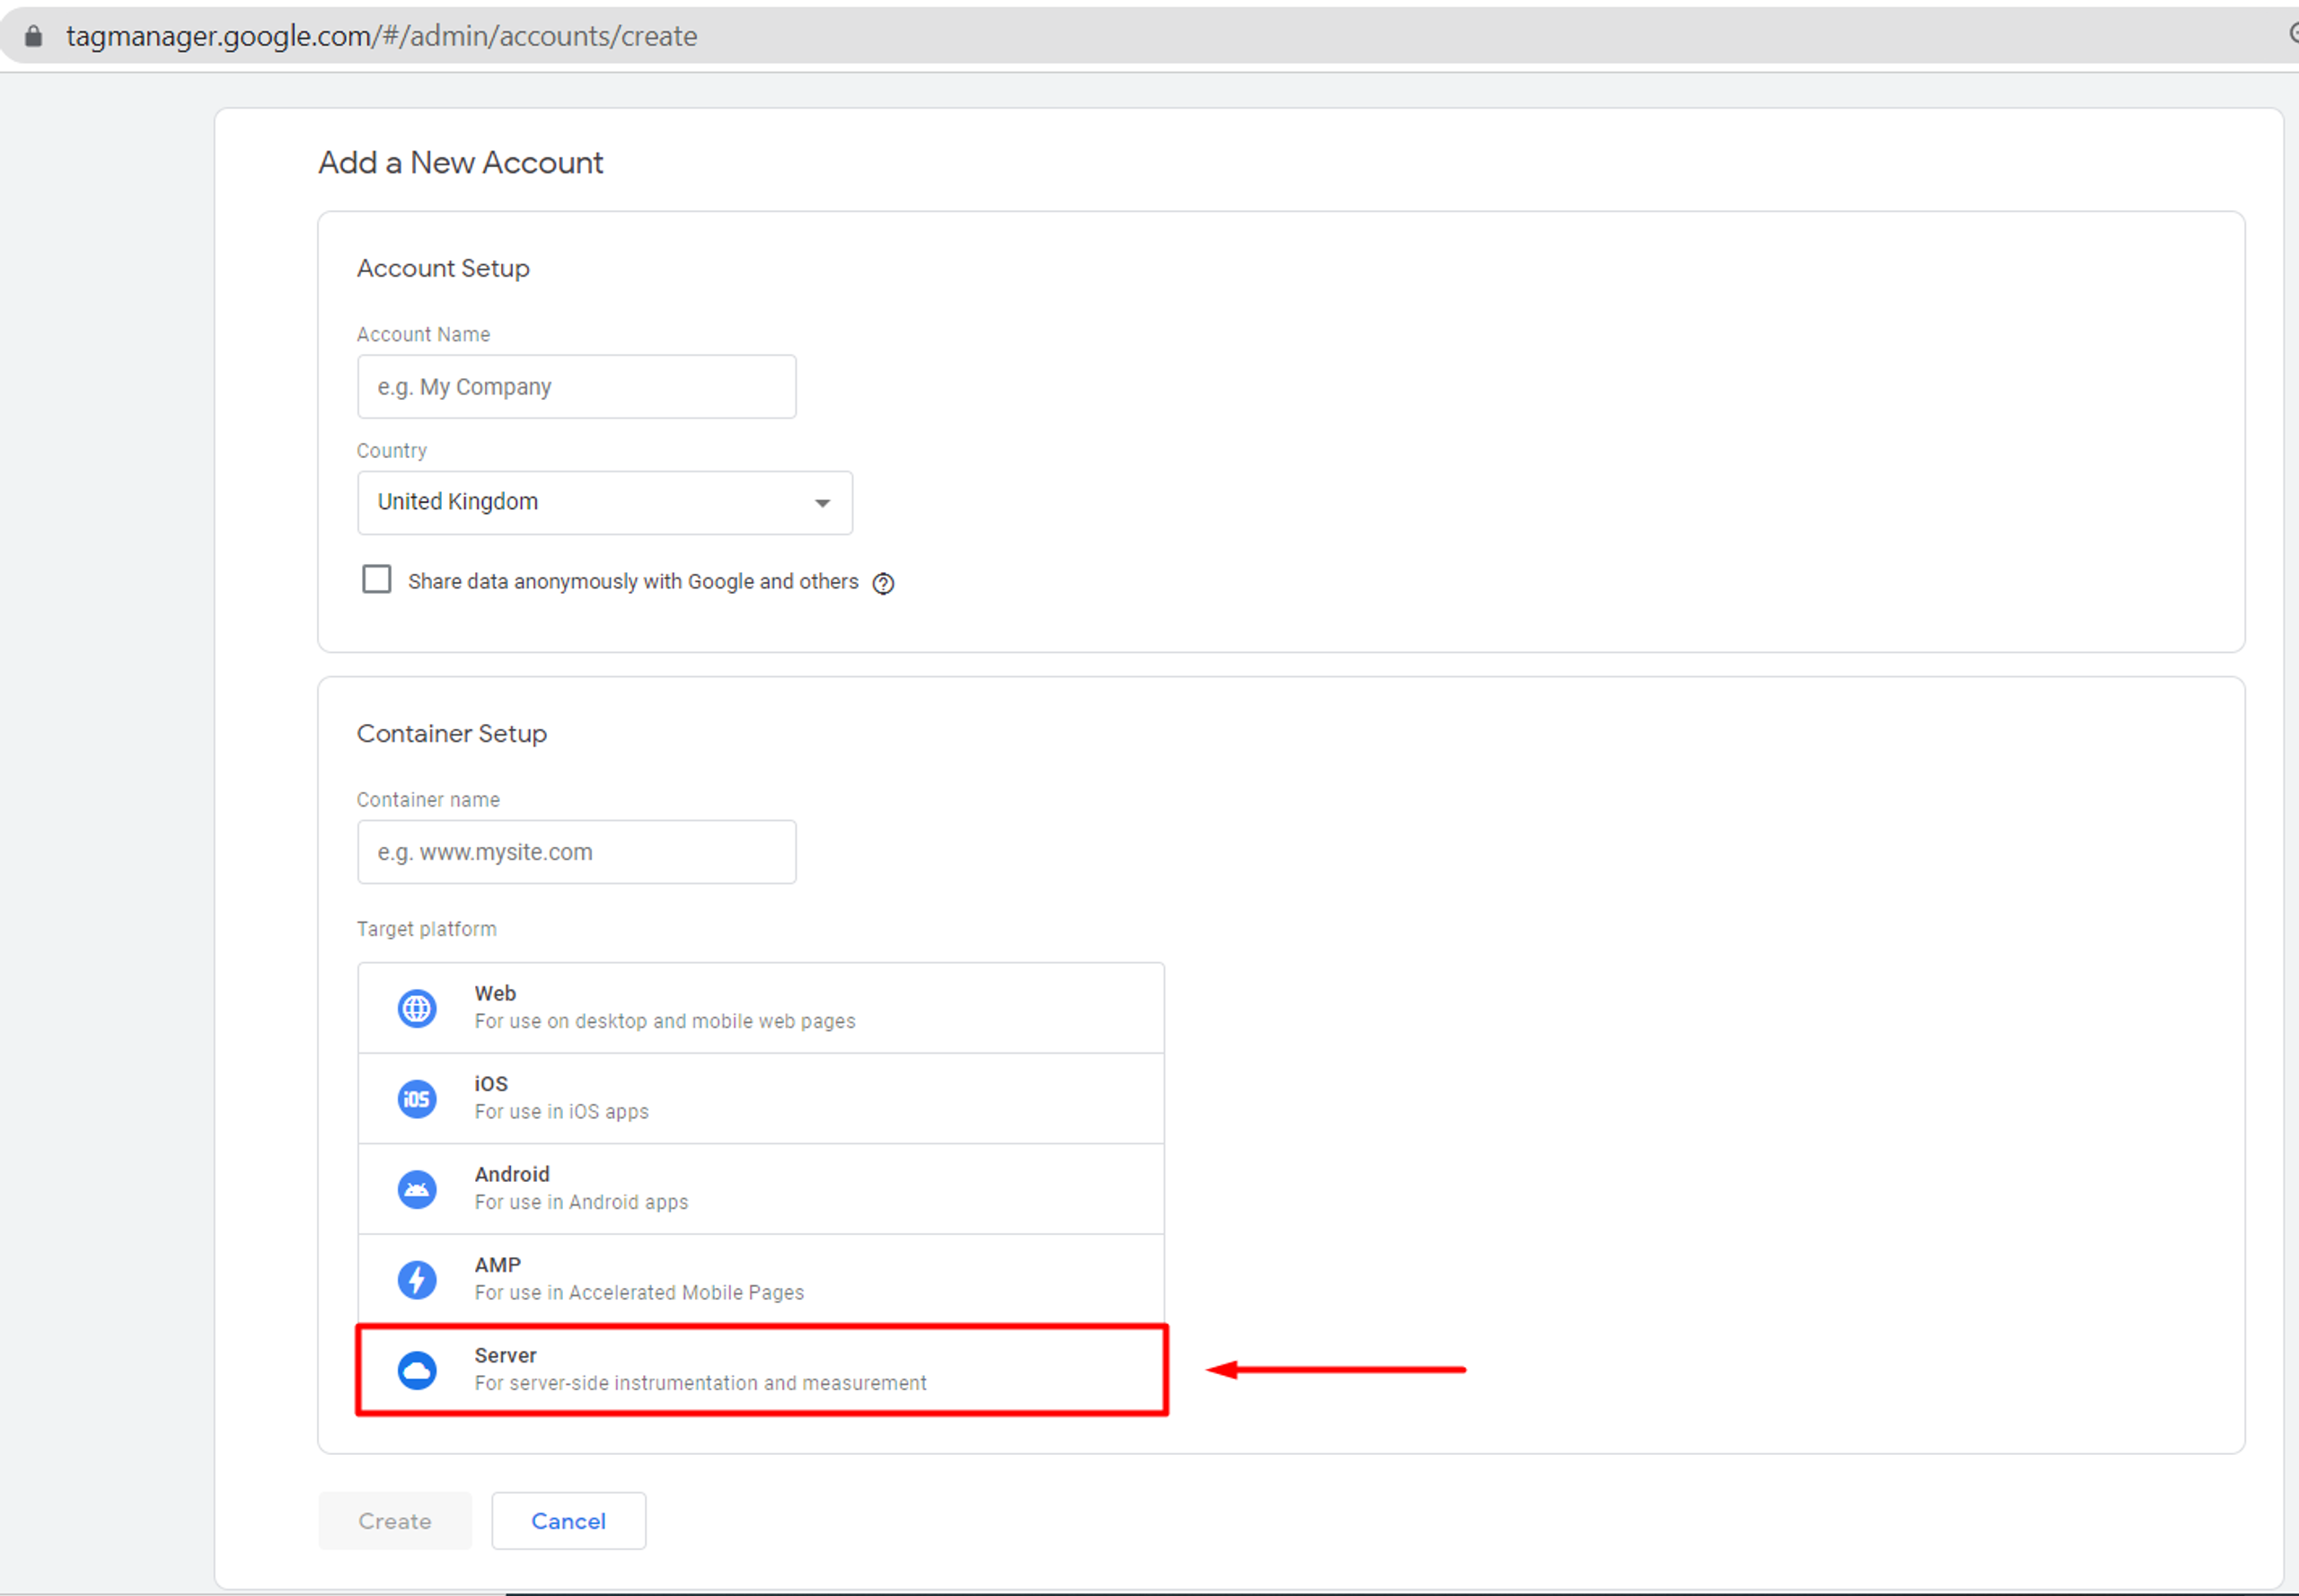
Task: Click the padlock icon in the address bar
Action: click(x=34, y=36)
